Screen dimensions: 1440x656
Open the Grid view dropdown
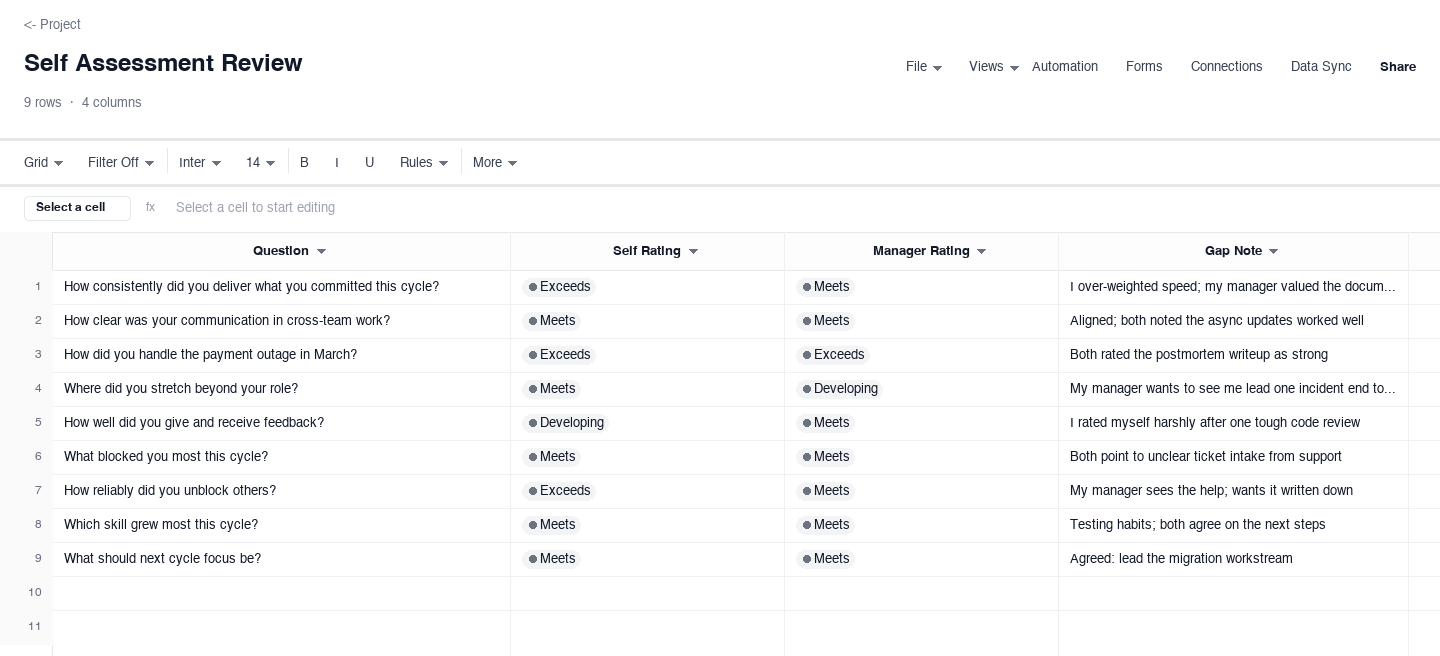(44, 163)
